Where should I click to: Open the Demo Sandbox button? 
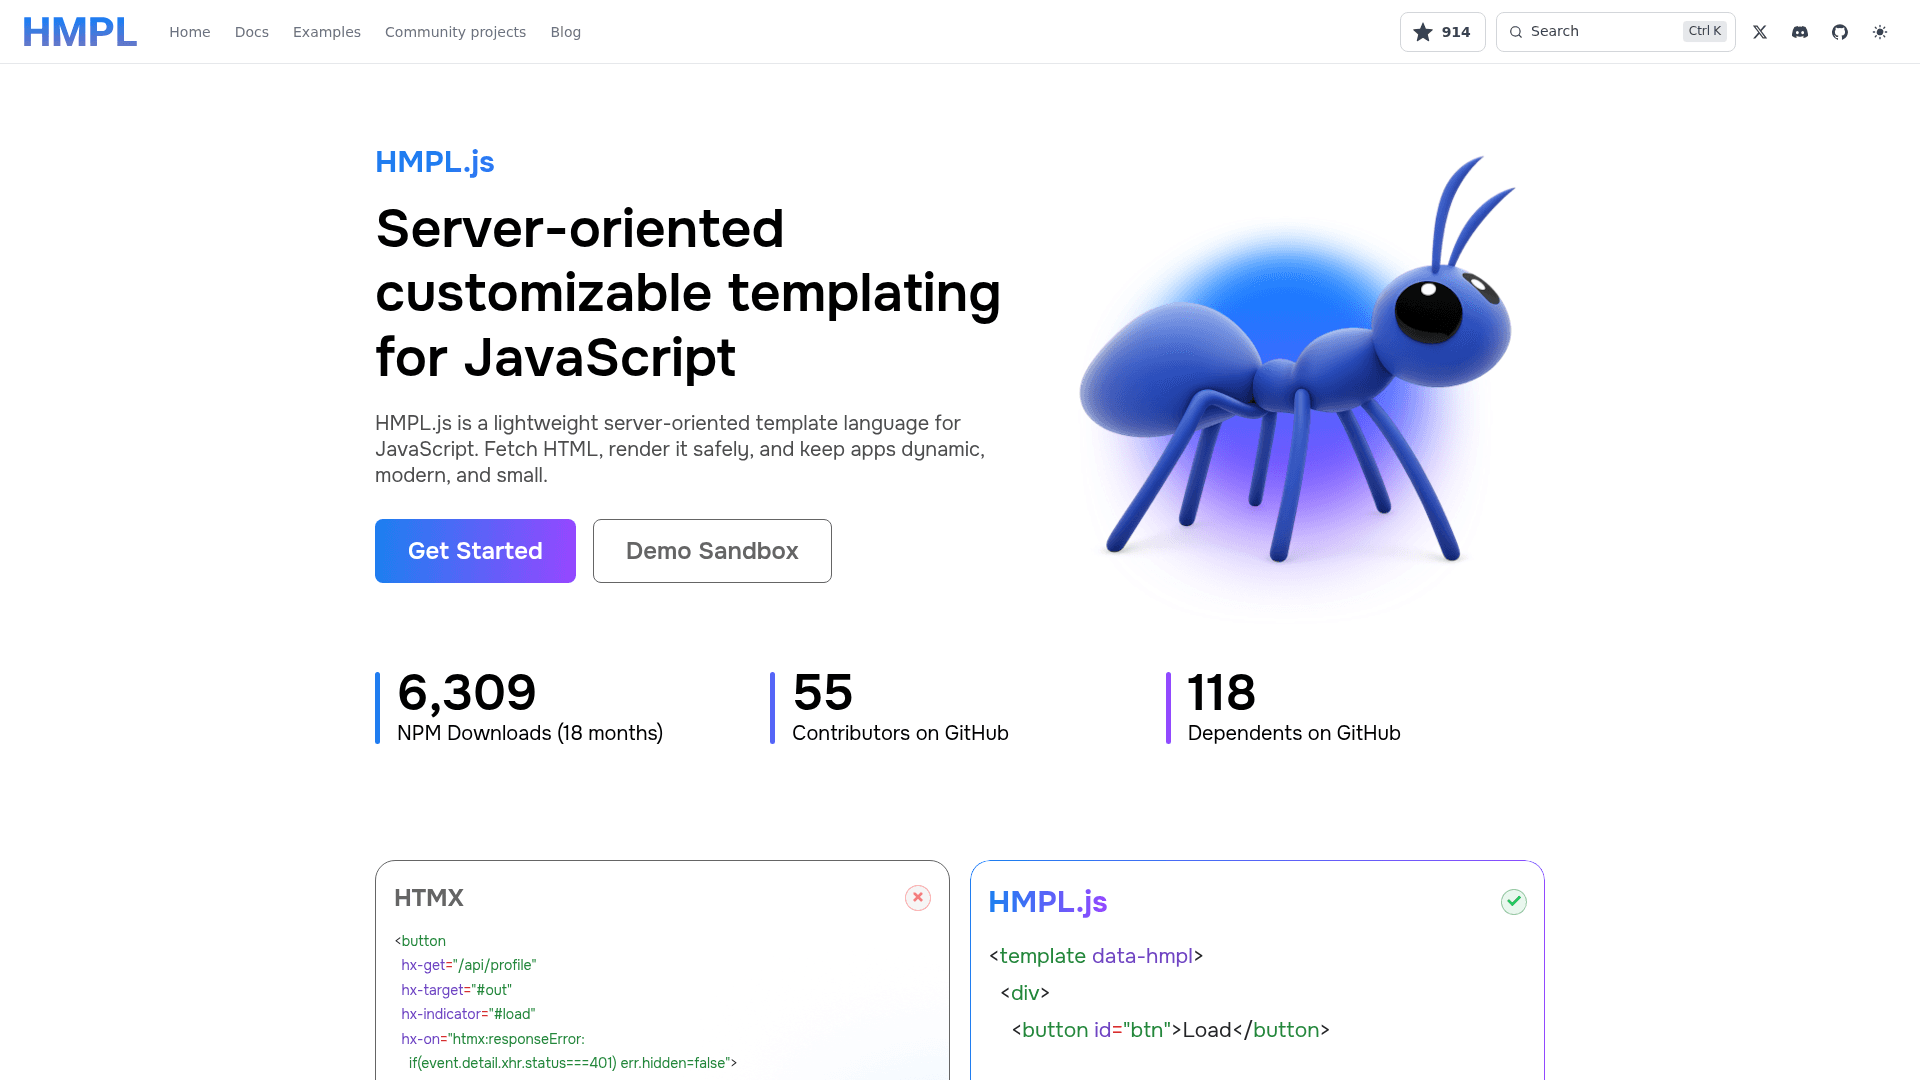[712, 551]
